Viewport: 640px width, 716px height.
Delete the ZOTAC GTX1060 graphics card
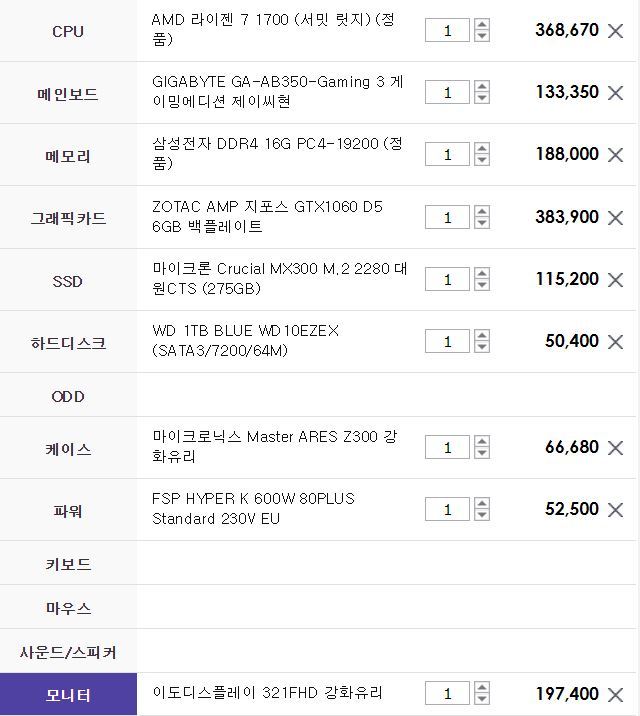(615, 218)
